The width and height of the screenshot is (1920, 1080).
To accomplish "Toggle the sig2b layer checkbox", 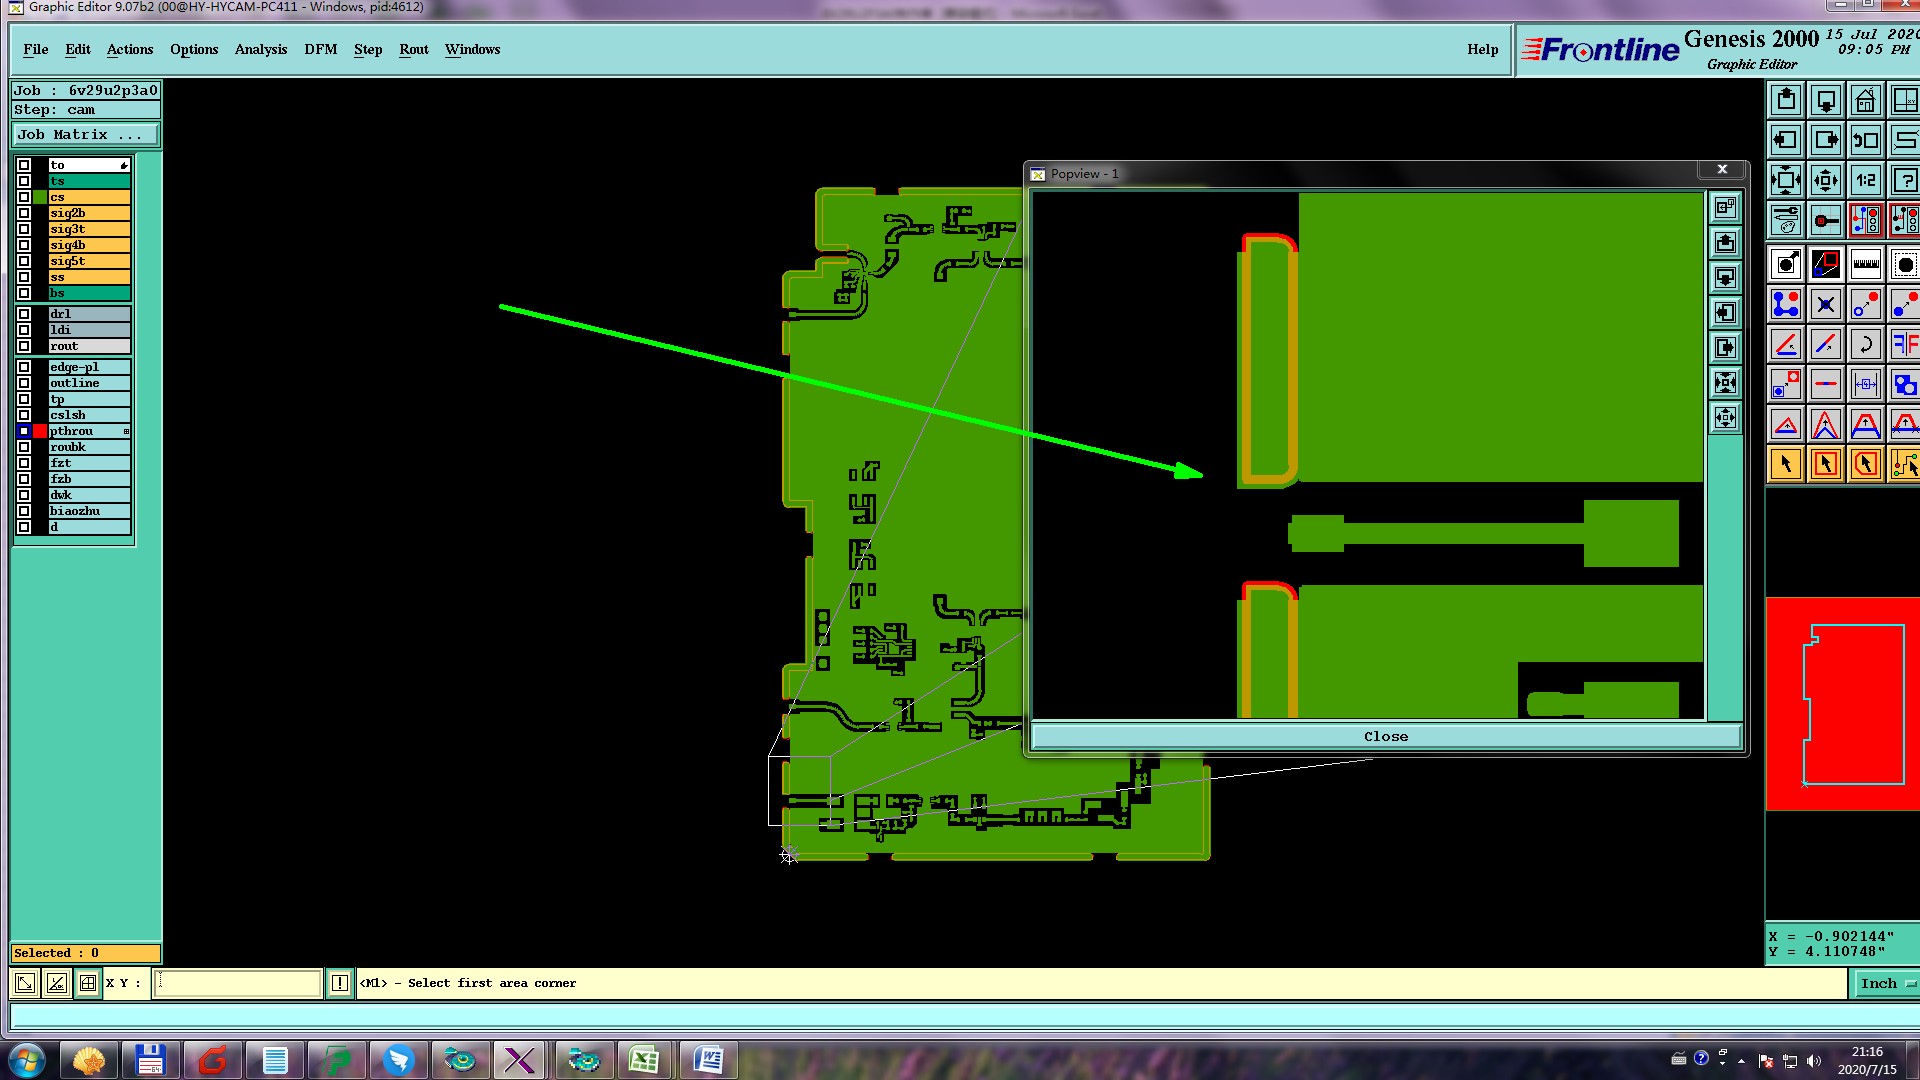I will tap(24, 213).
